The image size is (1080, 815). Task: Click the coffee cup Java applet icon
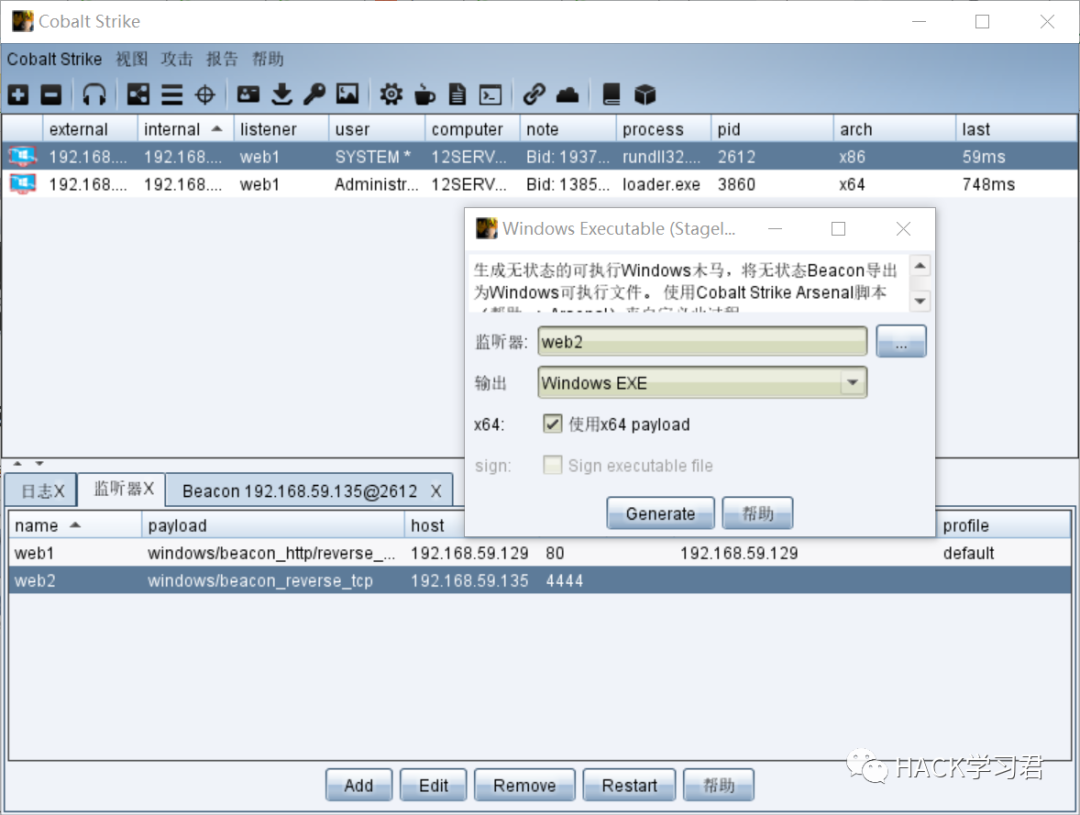click(x=424, y=94)
